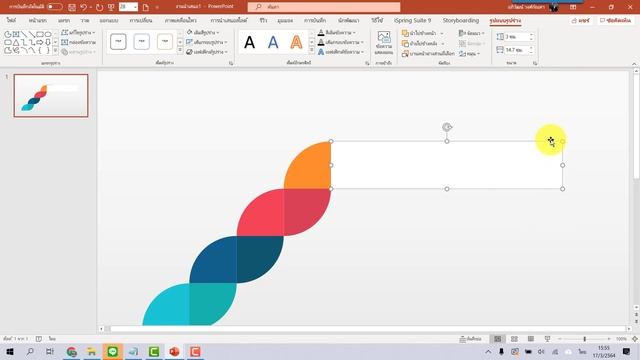Increase shape height with up stepper
Image resolution: width=640 pixels, height=360 pixels.
(x=531, y=35)
